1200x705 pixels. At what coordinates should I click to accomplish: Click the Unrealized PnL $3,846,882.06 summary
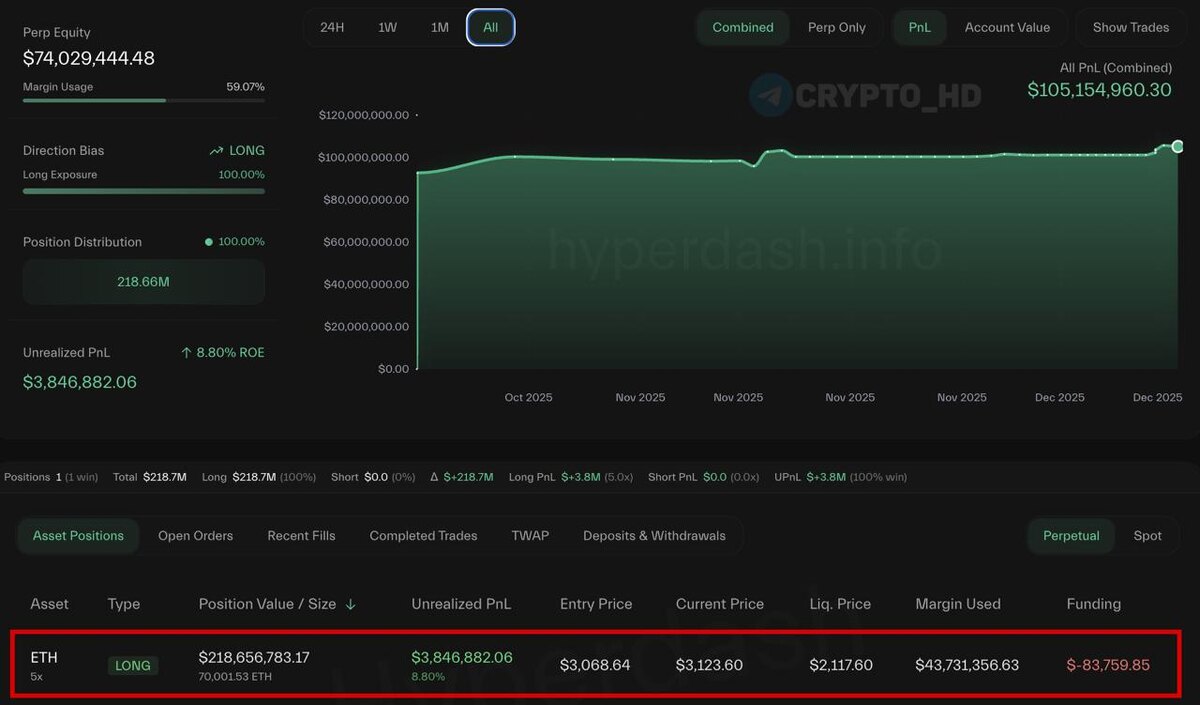(x=80, y=382)
